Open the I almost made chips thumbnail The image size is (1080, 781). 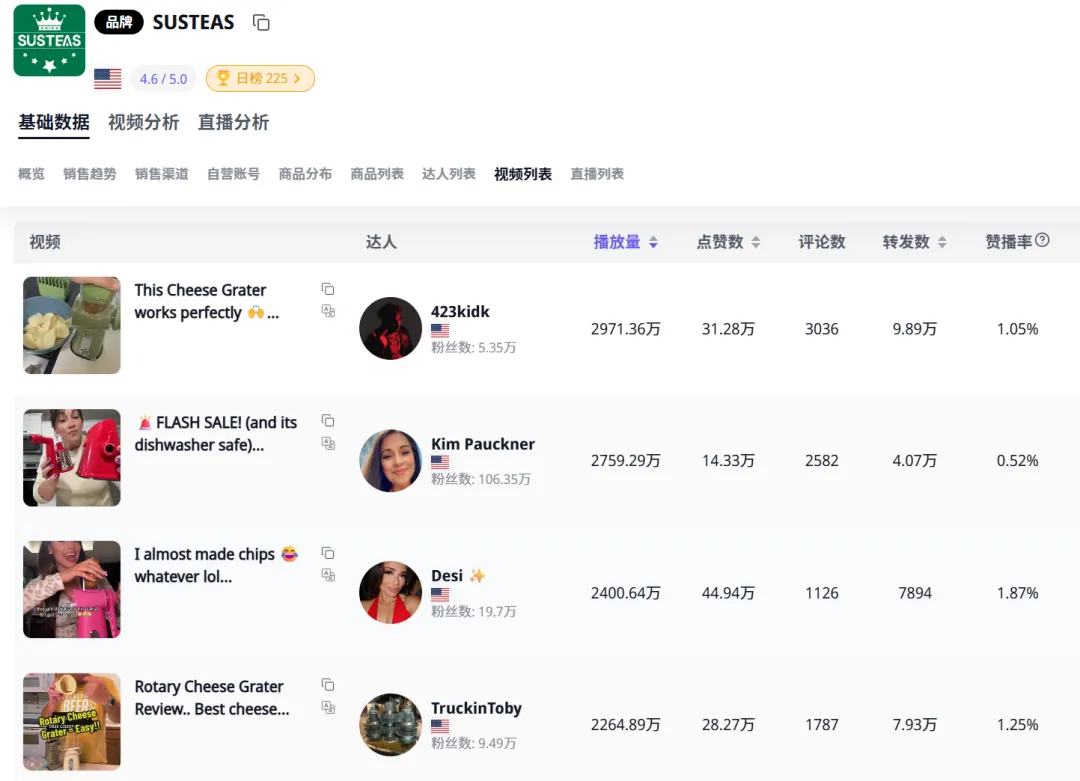click(x=72, y=590)
